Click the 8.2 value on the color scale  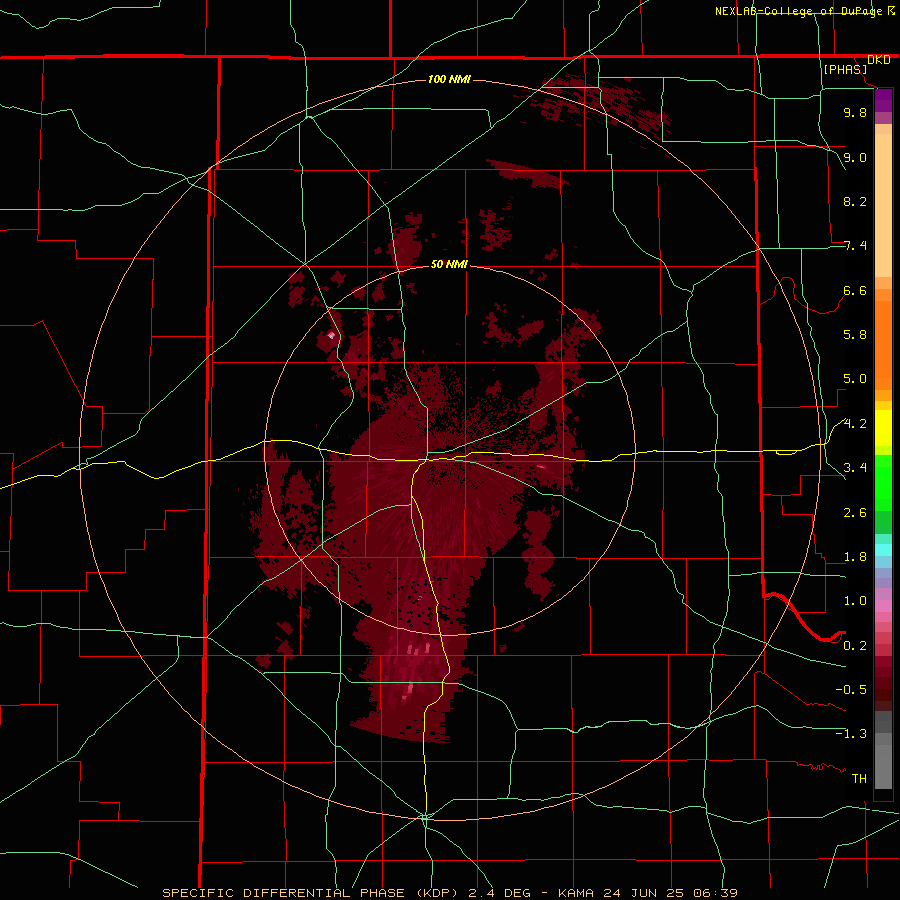pos(855,201)
